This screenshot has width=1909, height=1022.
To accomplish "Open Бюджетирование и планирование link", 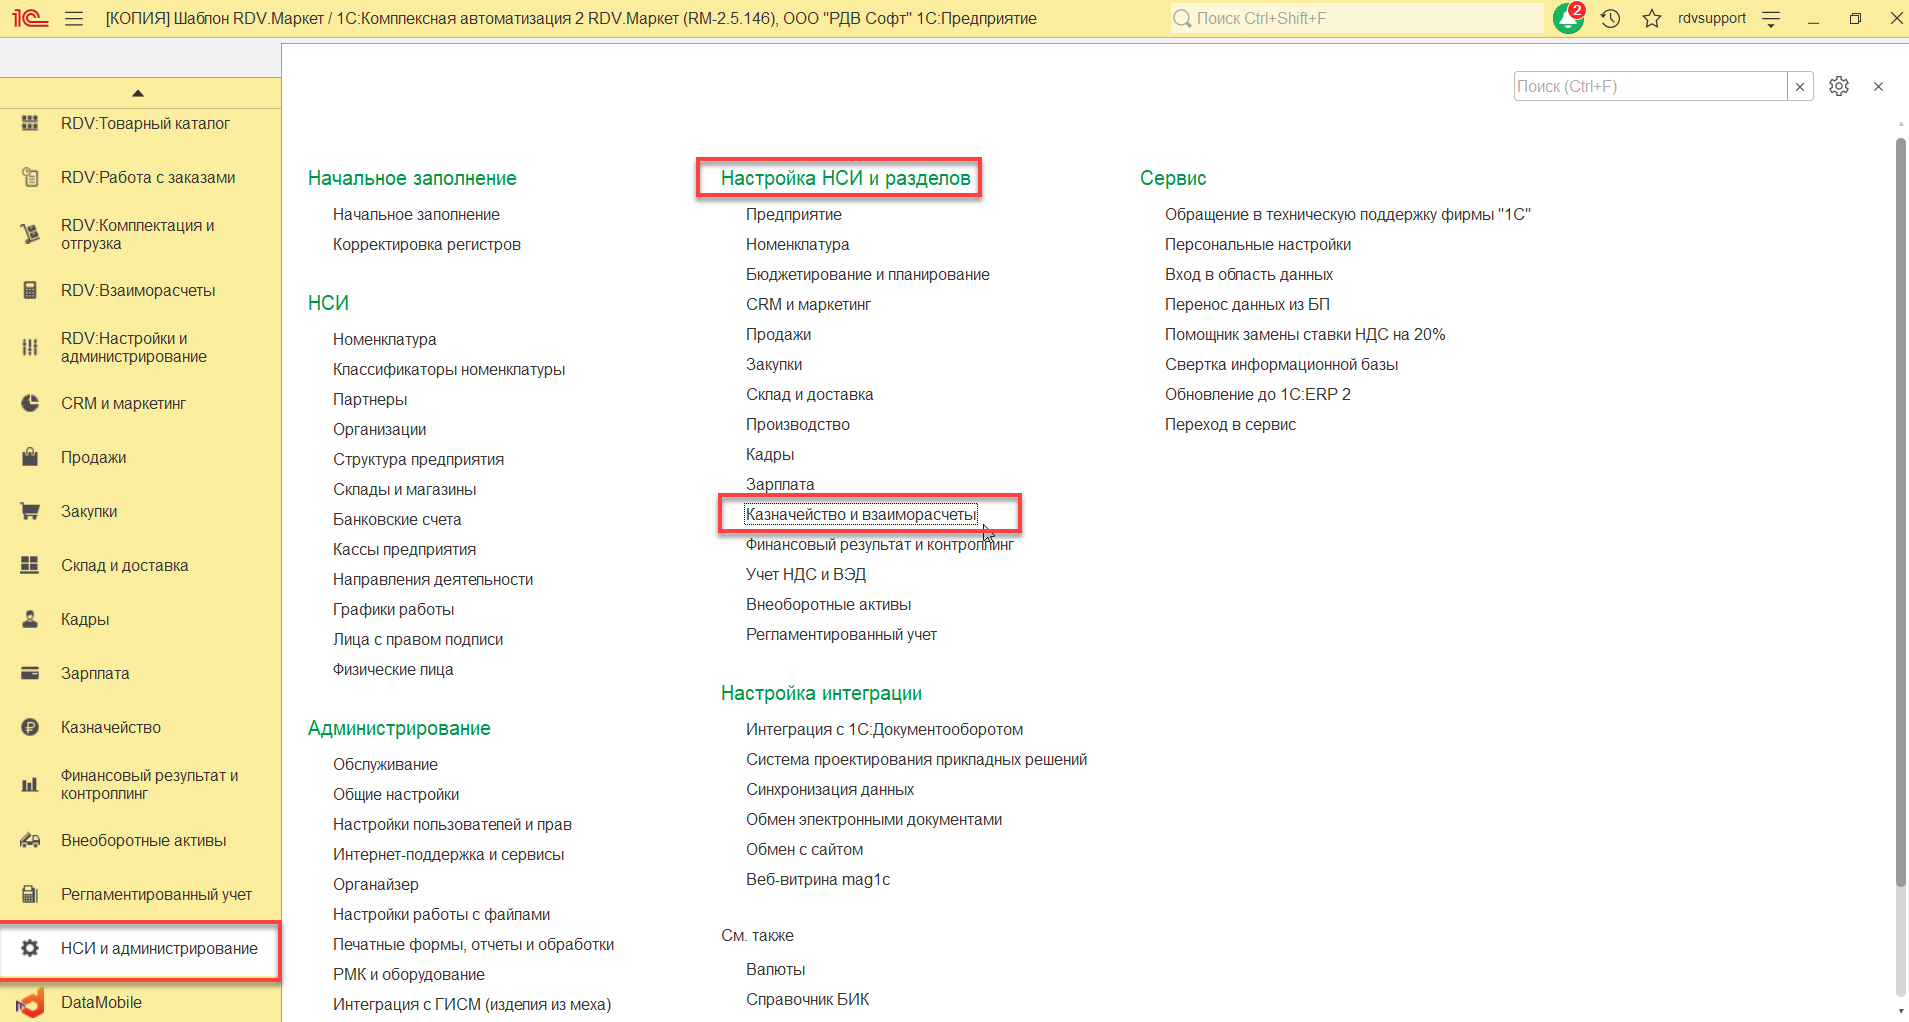I will tap(868, 274).
